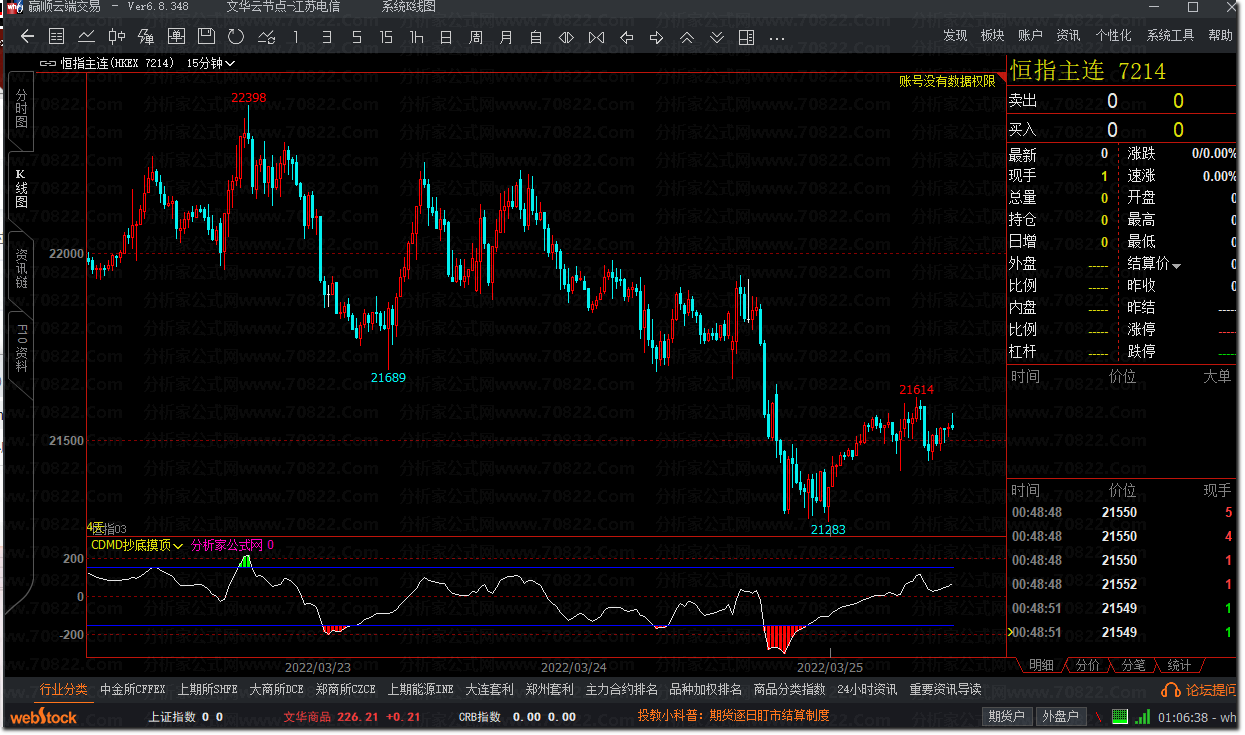
Task: Select the 行业分类 bottom tab
Action: 64,690
